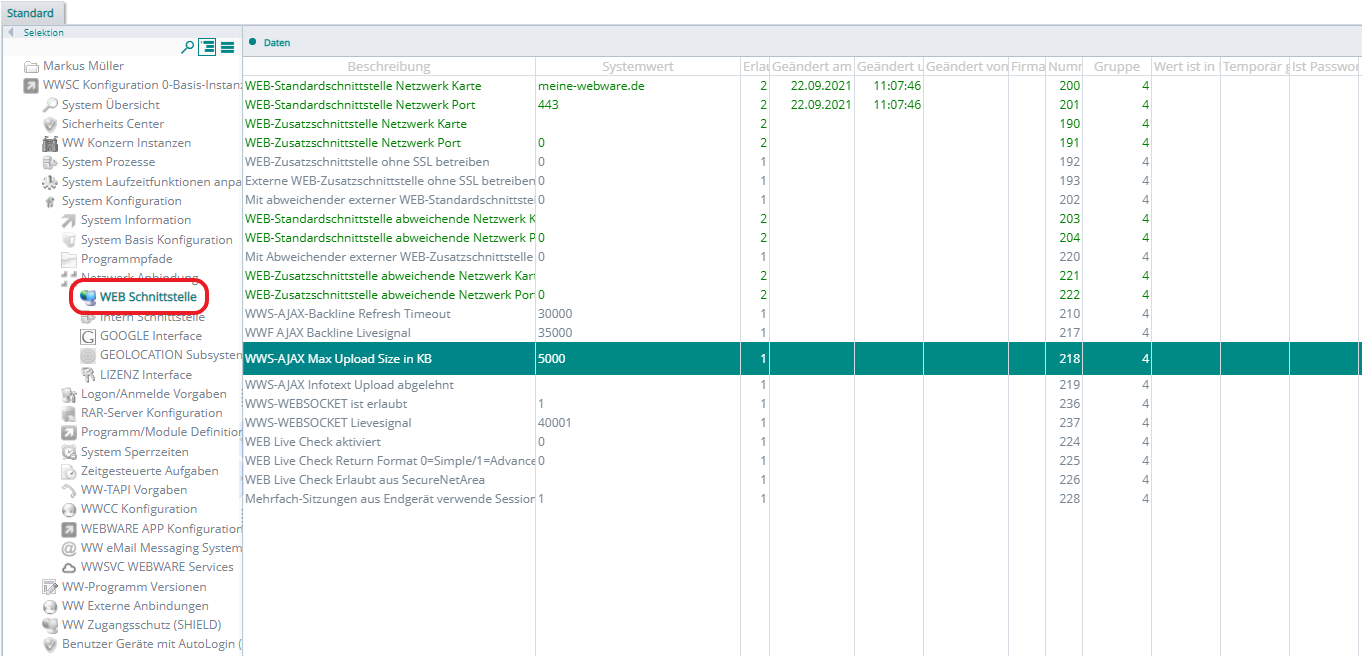Image resolution: width=1362 pixels, height=656 pixels.
Task: Click the System Sperrzeiten clock icon
Action: coord(69,452)
